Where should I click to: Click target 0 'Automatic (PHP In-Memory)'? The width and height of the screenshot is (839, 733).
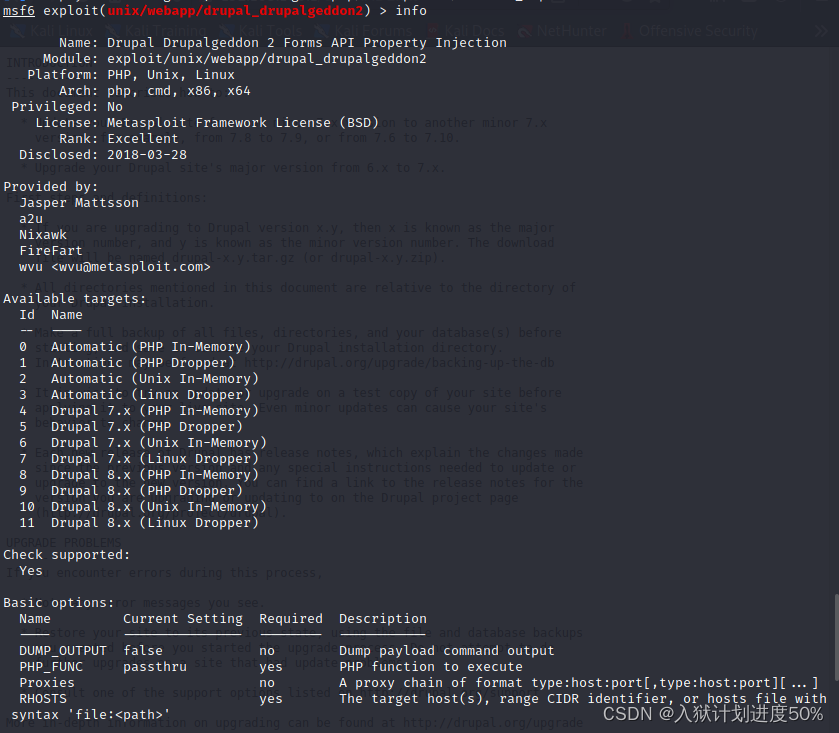(151, 347)
